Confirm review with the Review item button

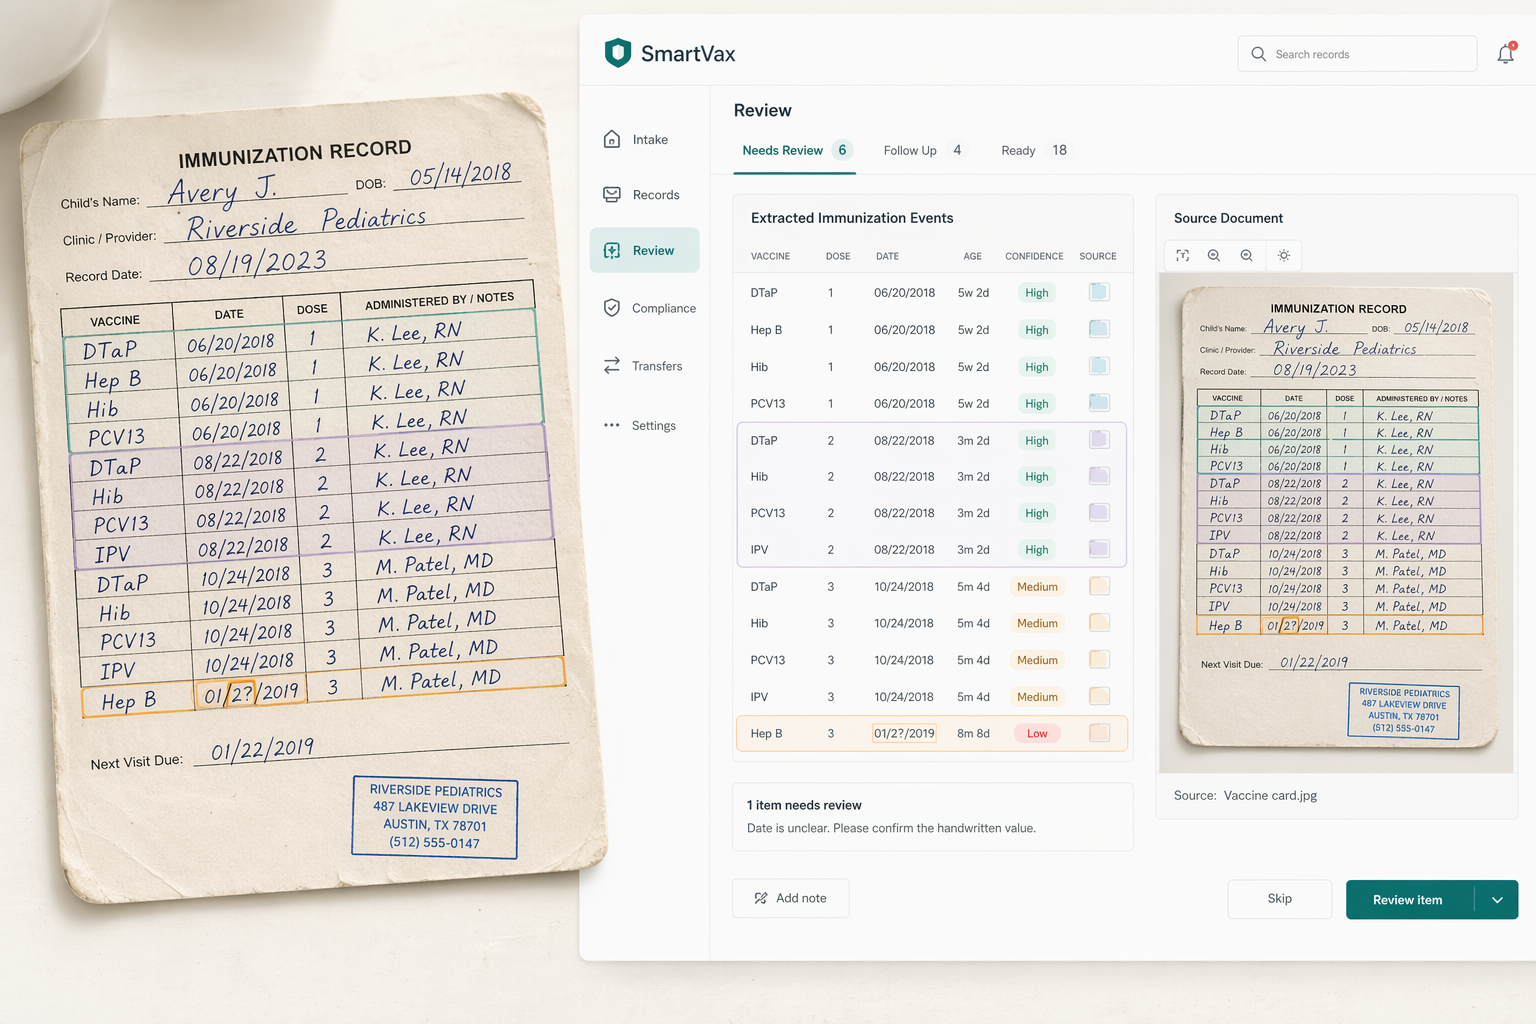1406,899
